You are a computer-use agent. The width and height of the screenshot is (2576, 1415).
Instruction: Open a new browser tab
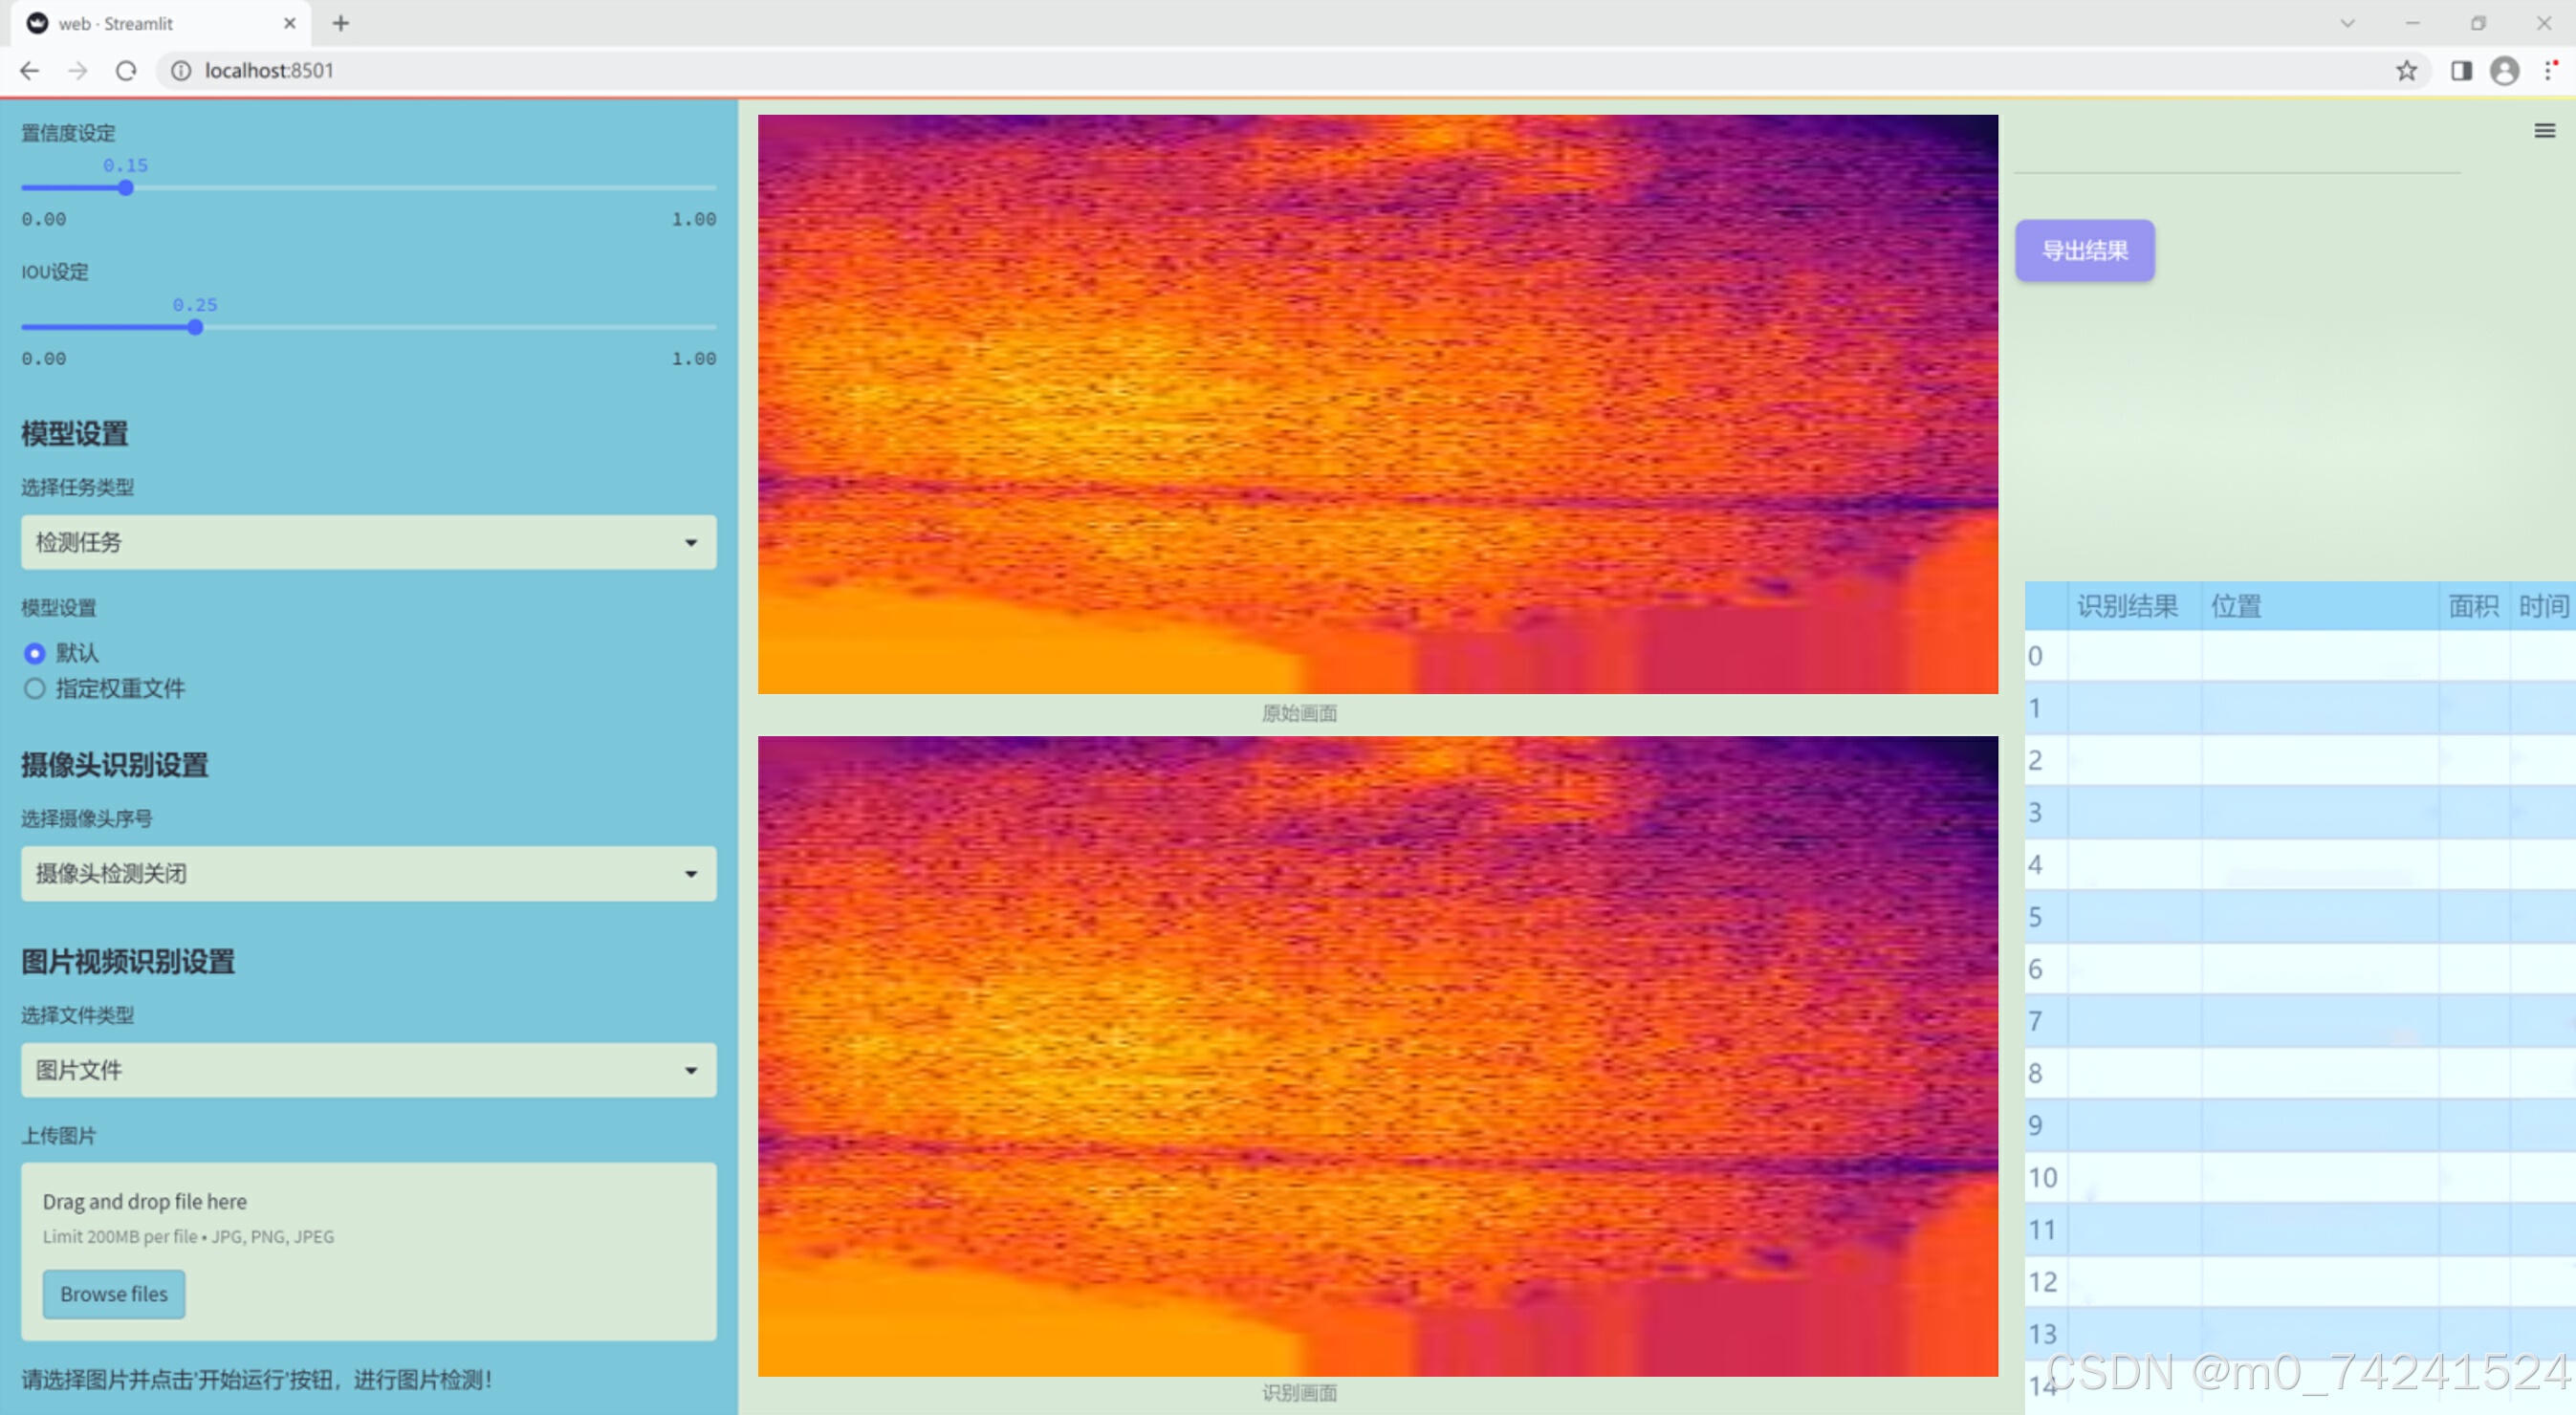[341, 23]
